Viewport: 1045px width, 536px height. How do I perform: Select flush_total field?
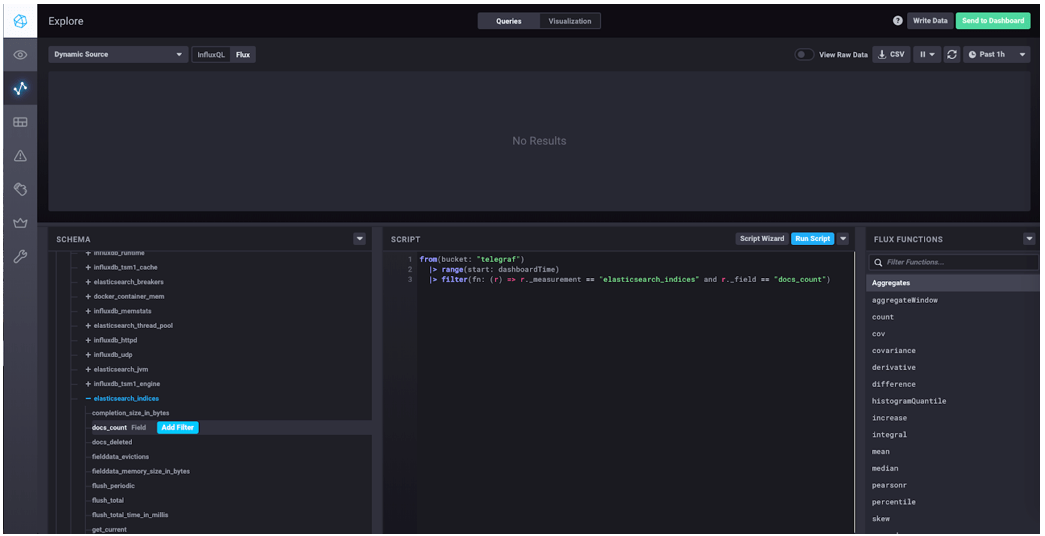[x=108, y=500]
